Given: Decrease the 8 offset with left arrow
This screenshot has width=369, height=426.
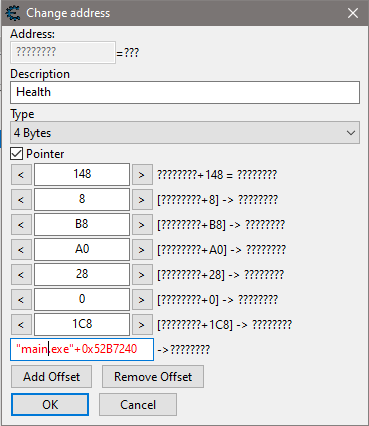Looking at the screenshot, I should pyautogui.click(x=21, y=199).
